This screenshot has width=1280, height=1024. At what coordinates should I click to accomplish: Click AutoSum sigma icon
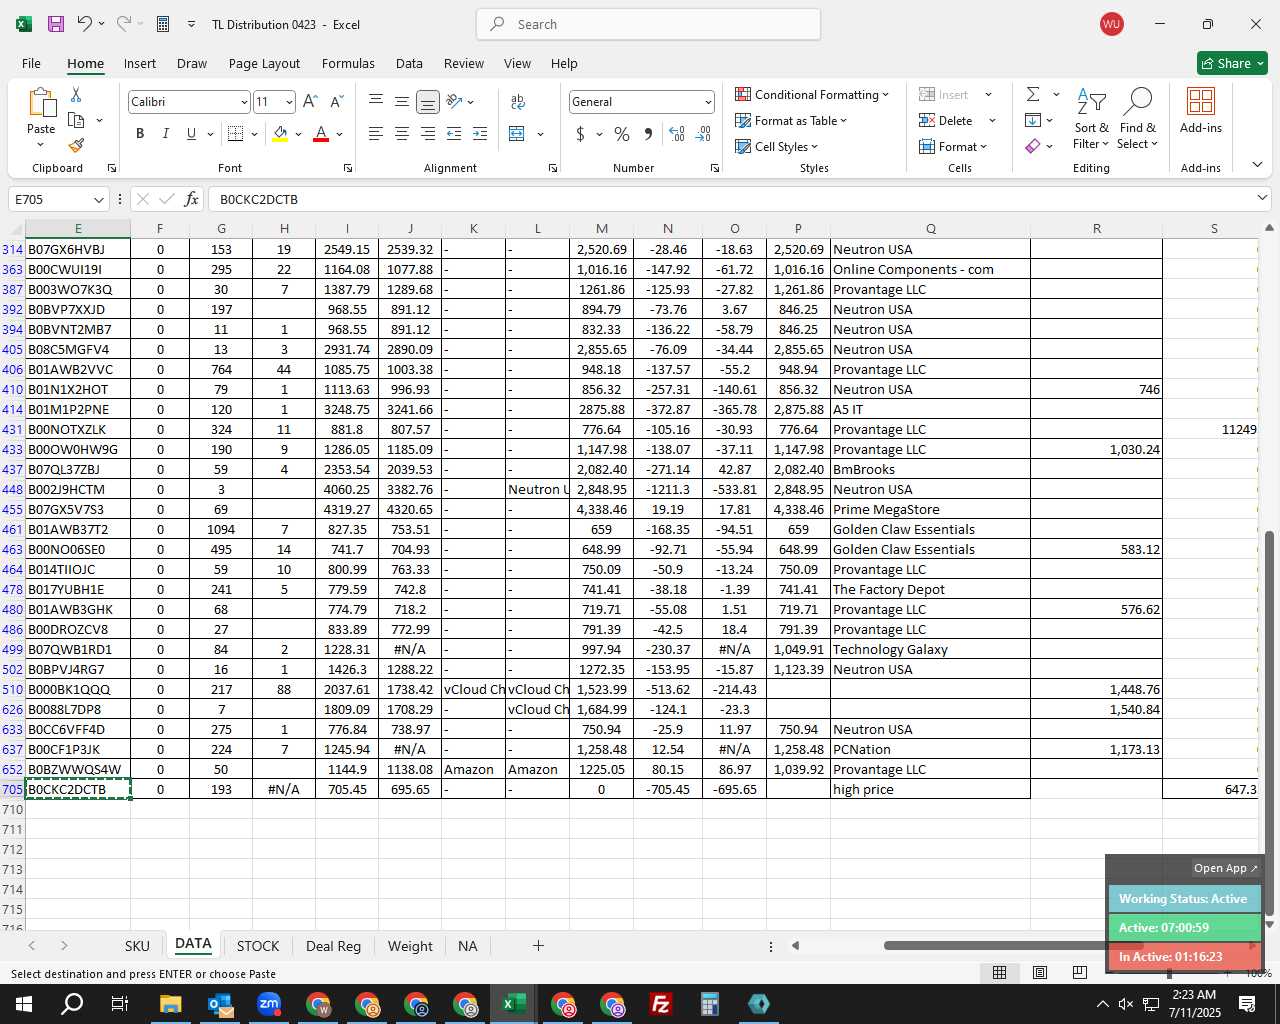point(1033,94)
